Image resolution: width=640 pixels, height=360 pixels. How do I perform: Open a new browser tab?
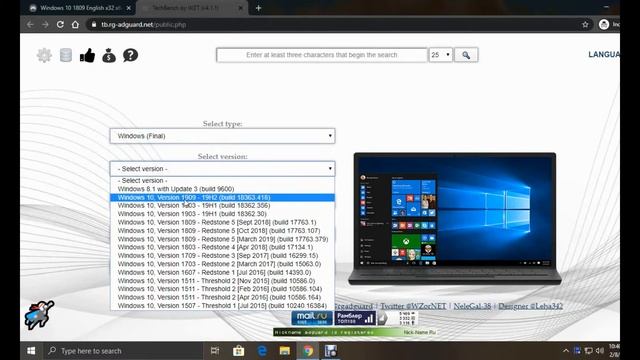(x=258, y=8)
